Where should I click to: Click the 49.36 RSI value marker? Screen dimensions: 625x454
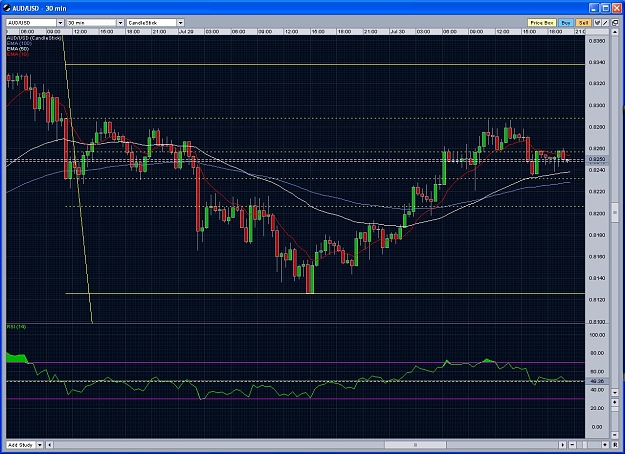pos(597,381)
